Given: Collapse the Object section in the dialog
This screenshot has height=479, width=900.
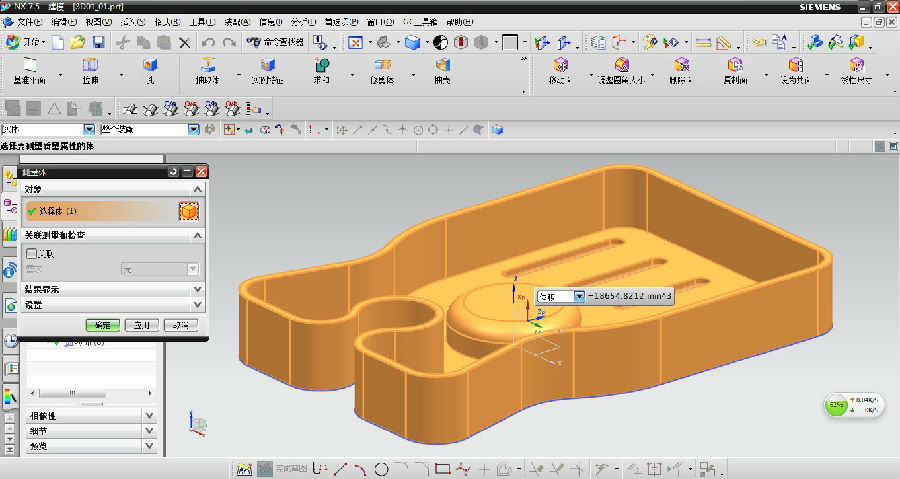Looking at the screenshot, I should [198, 189].
